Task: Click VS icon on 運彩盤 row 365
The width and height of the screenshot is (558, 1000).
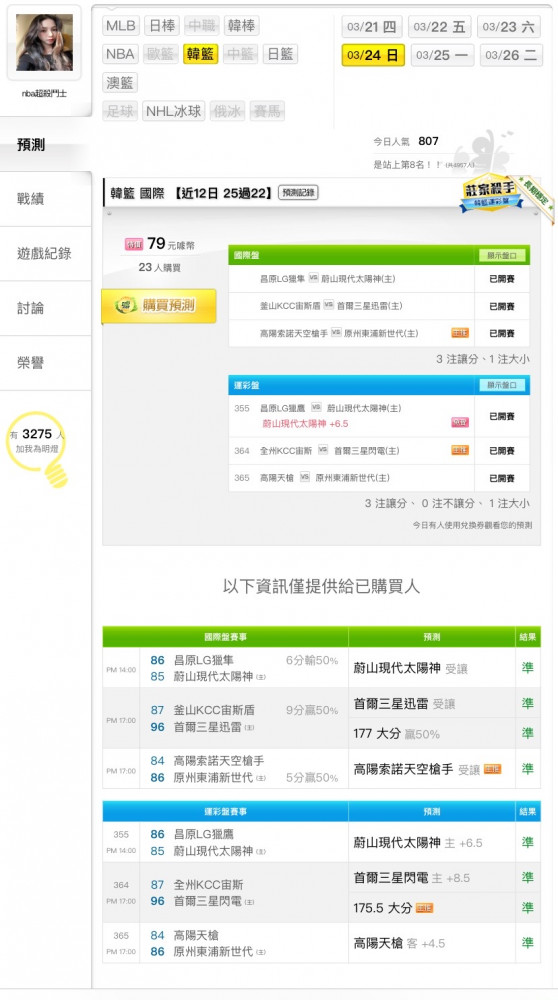Action: click(305, 477)
